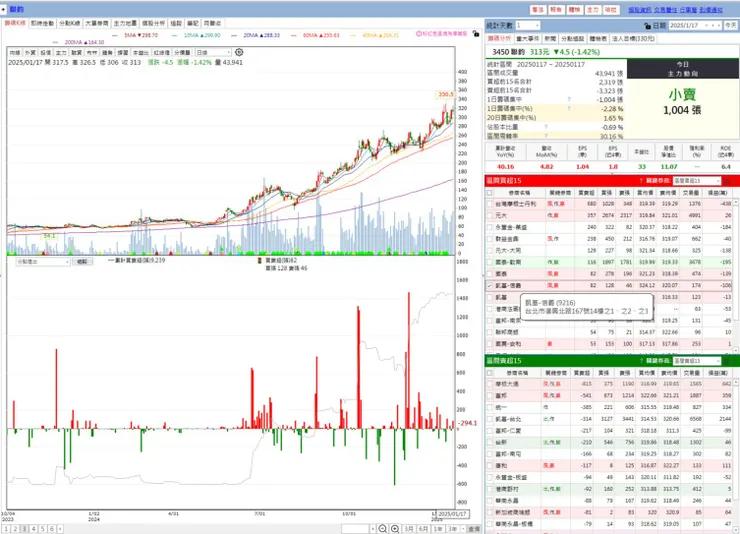Click the question mark beside 1日籌碼集中
The image size is (740, 534).
(x=569, y=100)
